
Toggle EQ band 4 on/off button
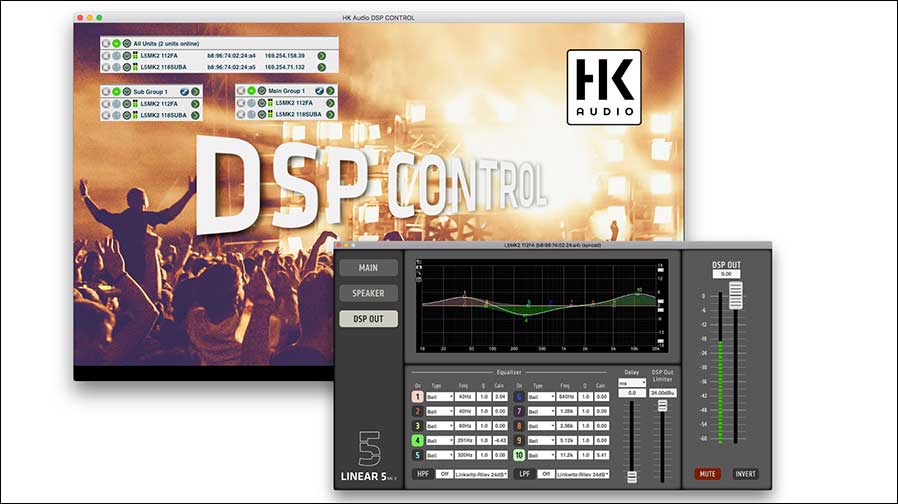pos(418,440)
